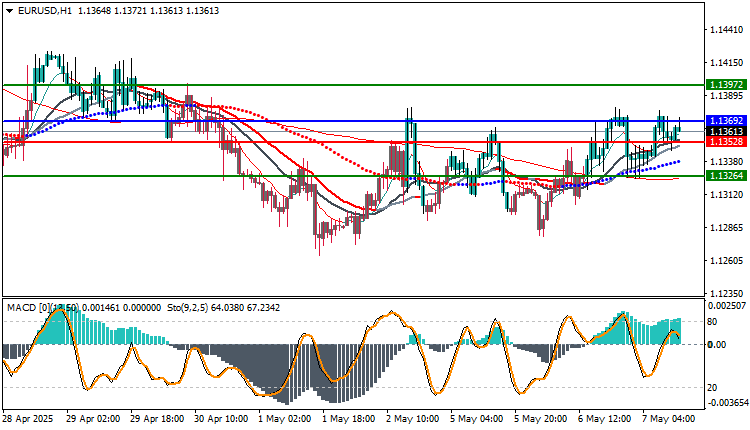Click the 2 May 10:00 time label
Viewport: 750px width, 430px height.
413,419
